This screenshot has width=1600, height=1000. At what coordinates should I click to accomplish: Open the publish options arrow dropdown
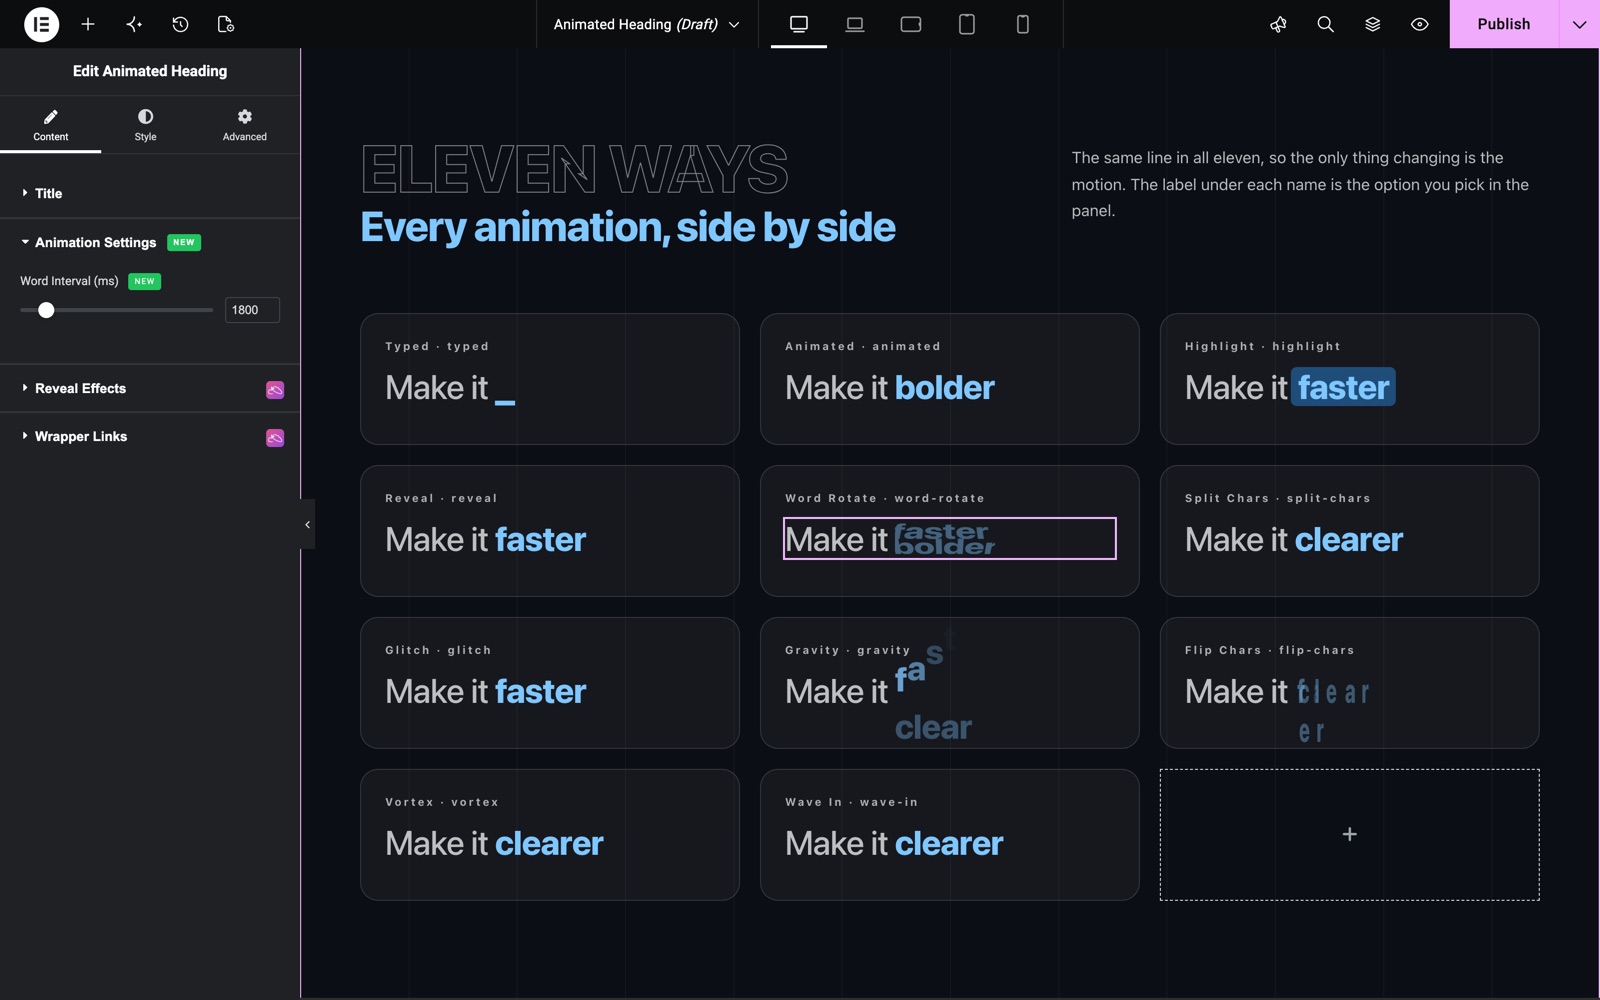pos(1579,24)
